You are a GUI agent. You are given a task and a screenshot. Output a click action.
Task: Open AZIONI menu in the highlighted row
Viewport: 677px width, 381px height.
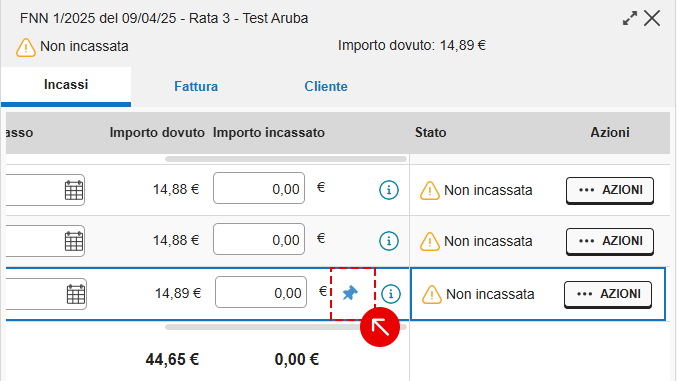pos(607,294)
